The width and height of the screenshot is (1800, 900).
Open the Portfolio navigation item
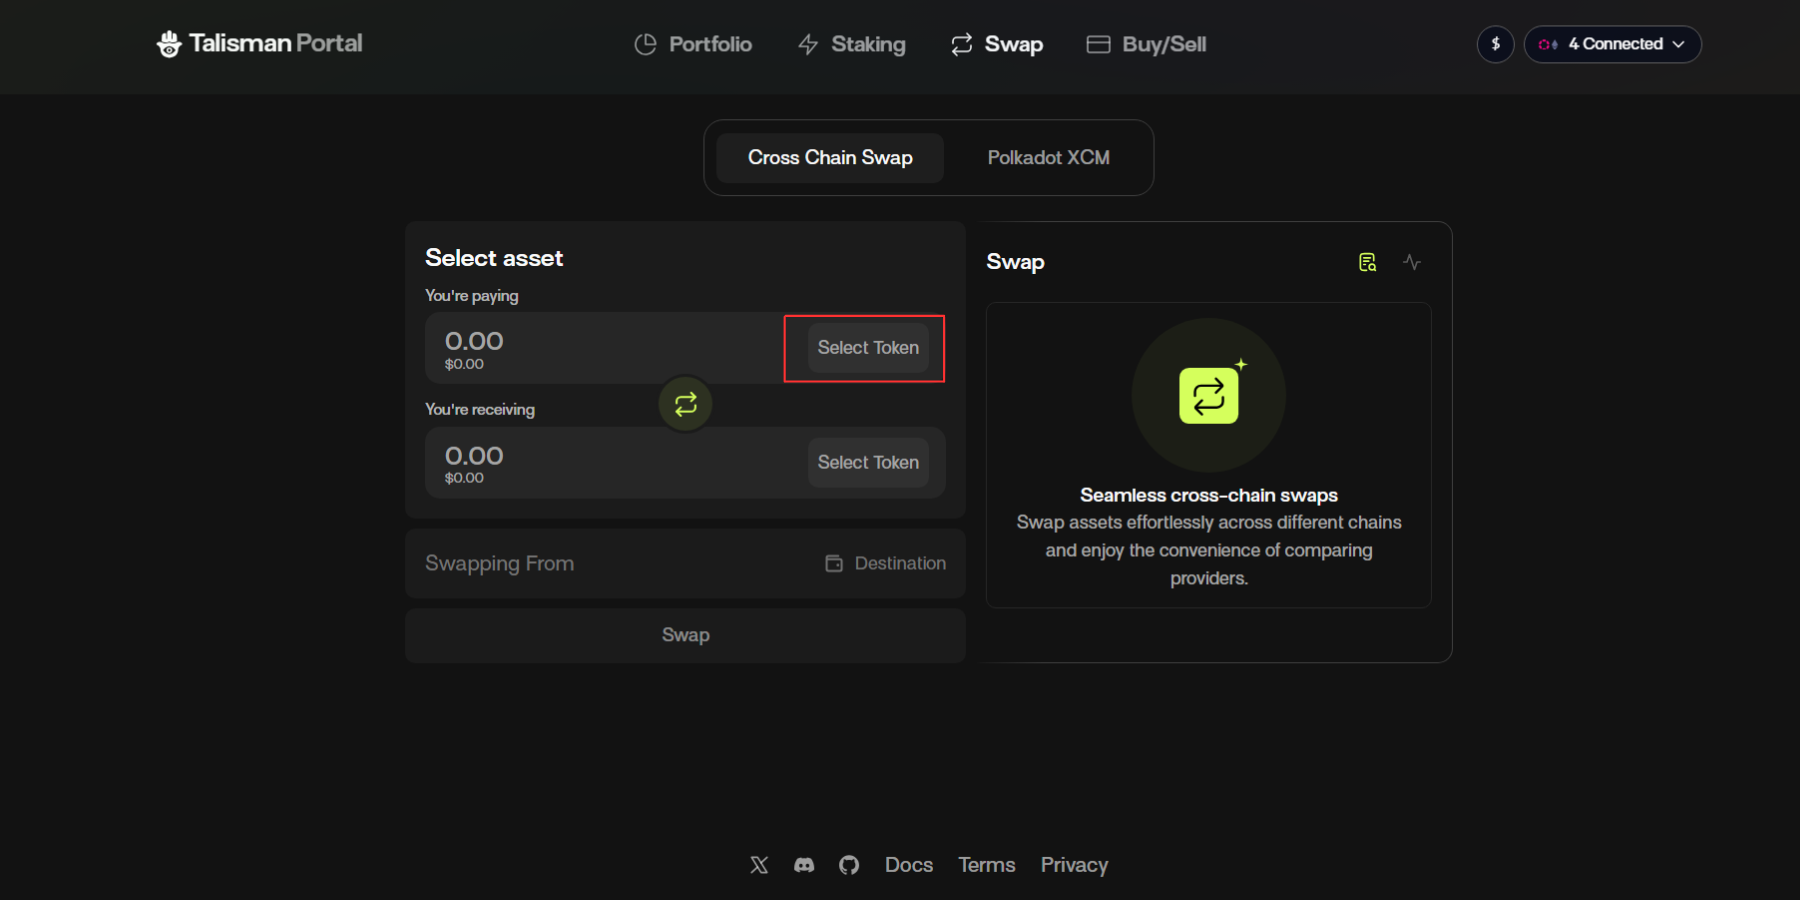[x=693, y=44]
